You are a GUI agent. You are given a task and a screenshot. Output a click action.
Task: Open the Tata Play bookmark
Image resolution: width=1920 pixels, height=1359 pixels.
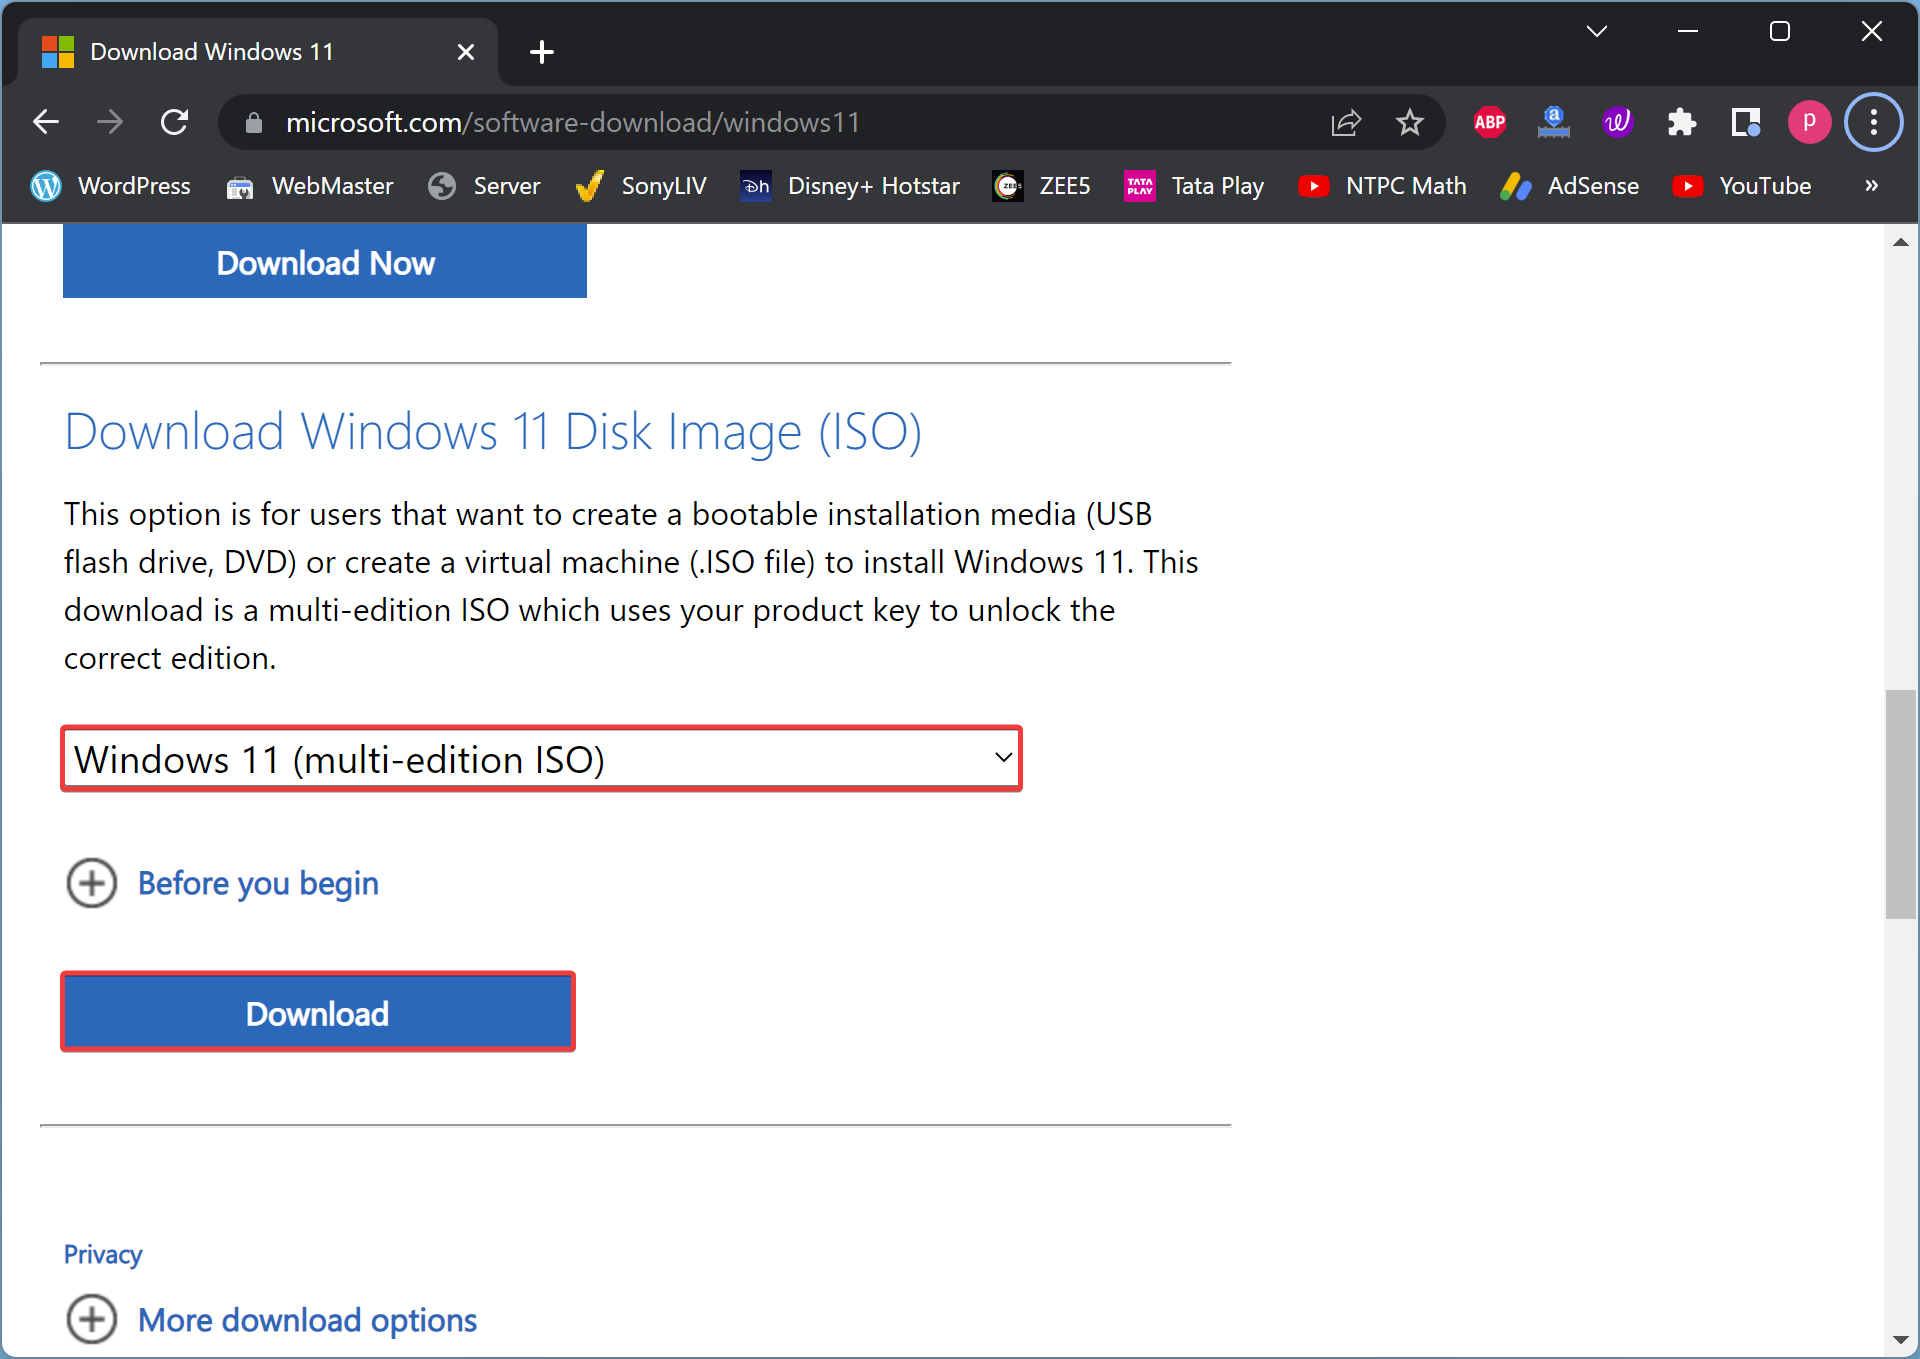(1194, 186)
